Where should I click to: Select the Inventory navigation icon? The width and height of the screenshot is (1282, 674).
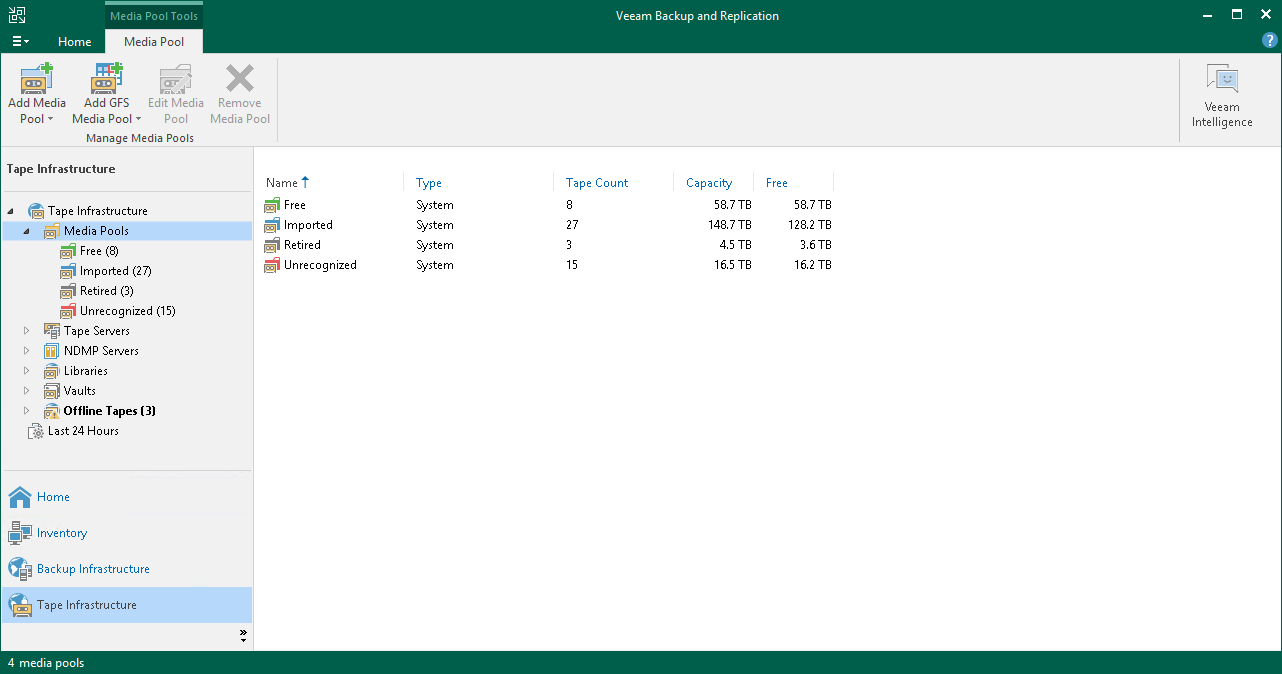coord(18,532)
